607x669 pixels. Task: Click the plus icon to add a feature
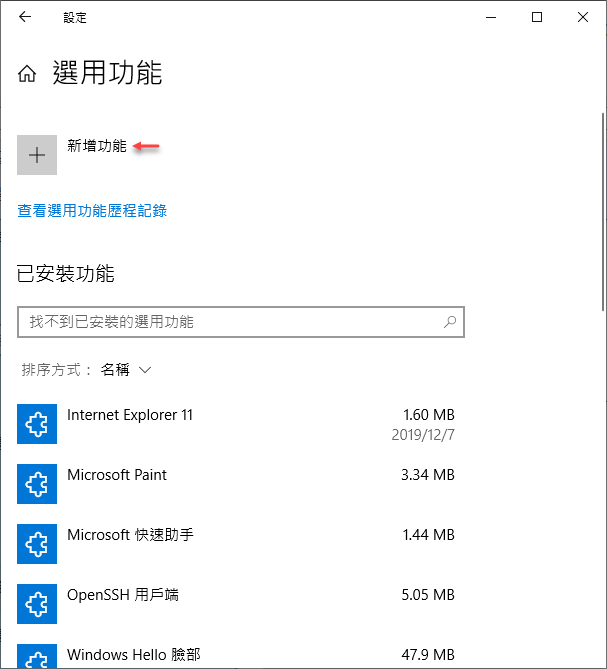click(37, 155)
